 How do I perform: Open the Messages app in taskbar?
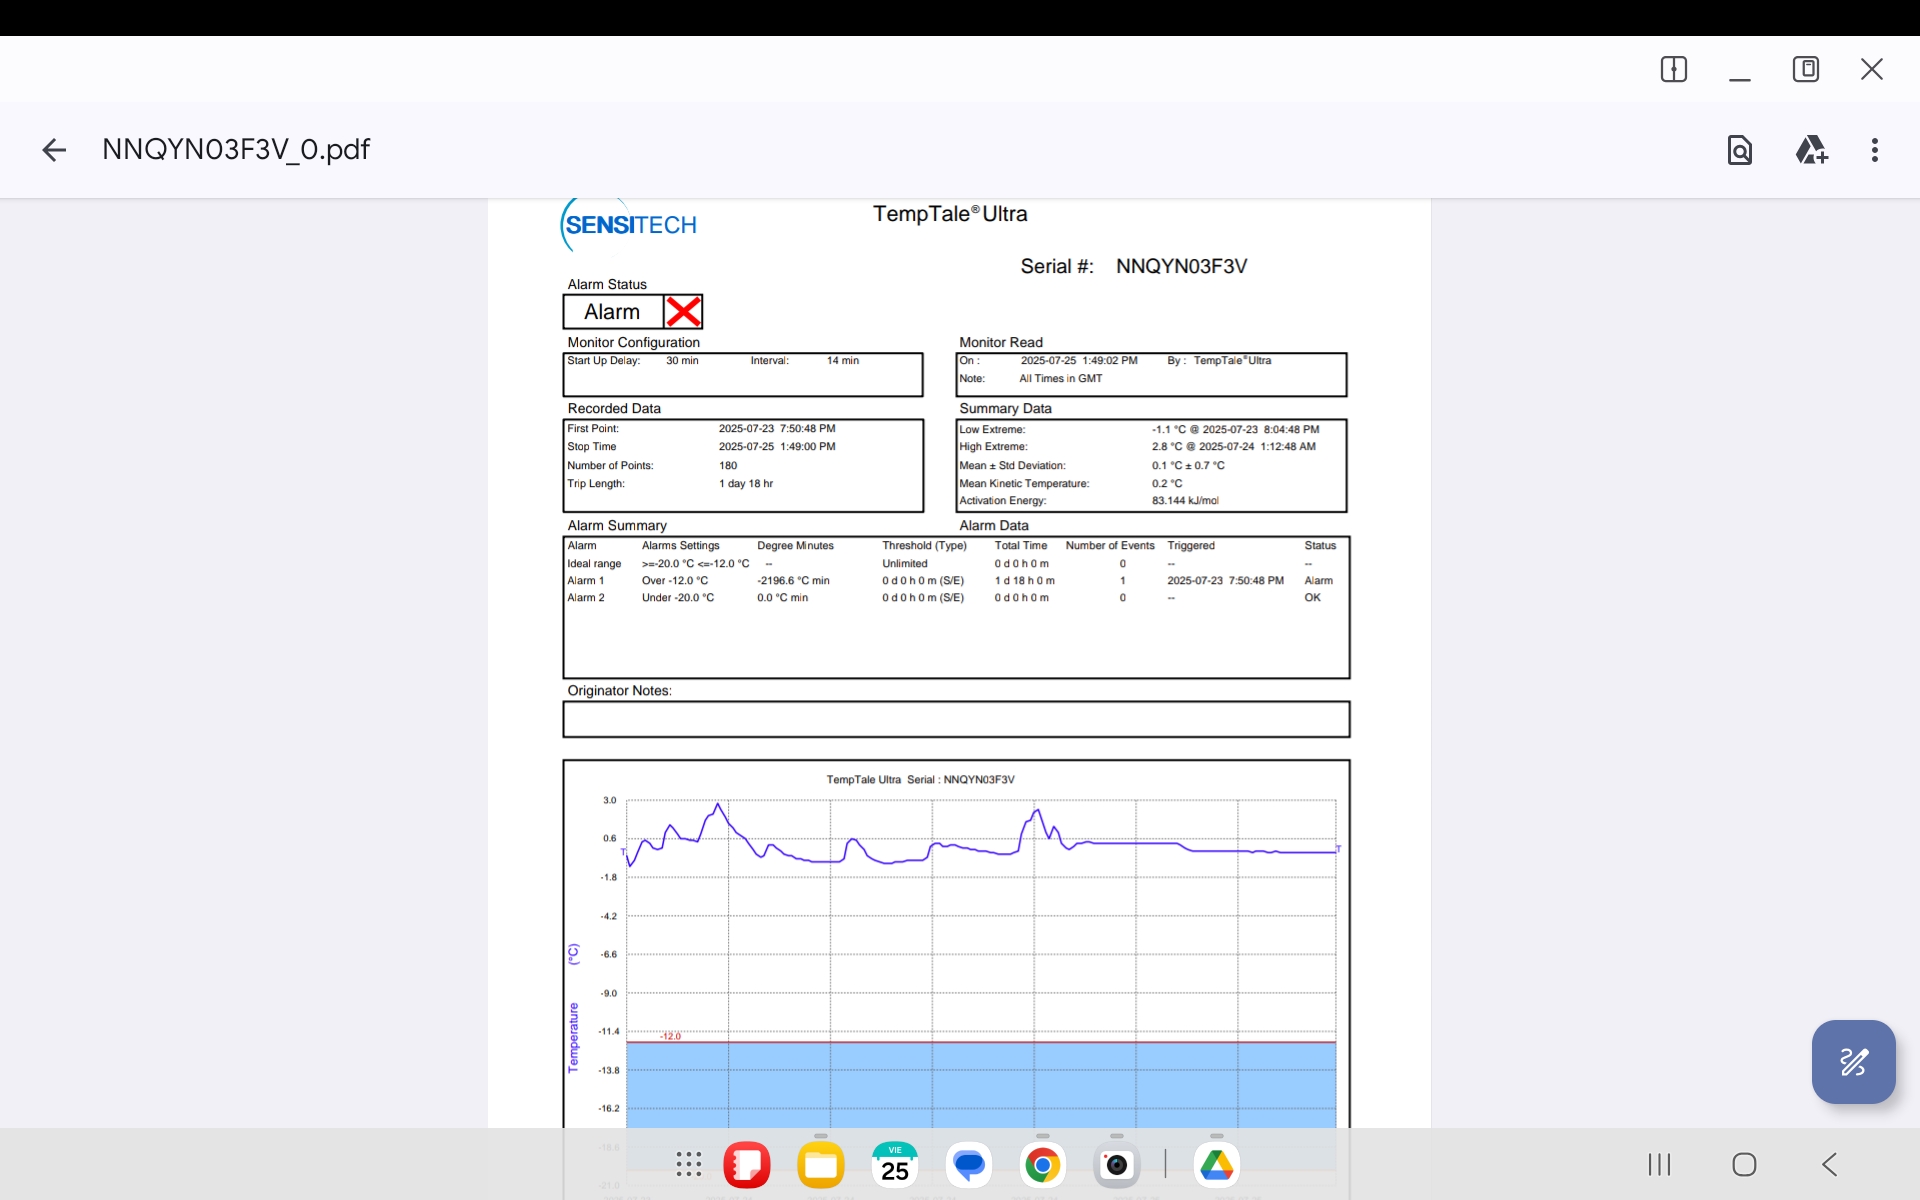pyautogui.click(x=968, y=1164)
